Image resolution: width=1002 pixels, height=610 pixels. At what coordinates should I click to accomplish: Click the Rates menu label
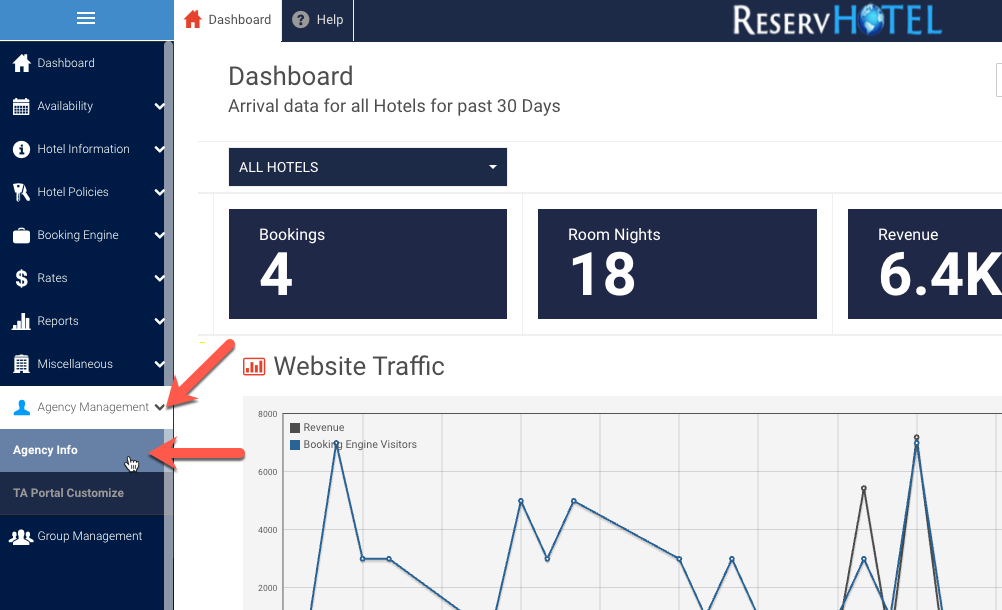pos(52,278)
